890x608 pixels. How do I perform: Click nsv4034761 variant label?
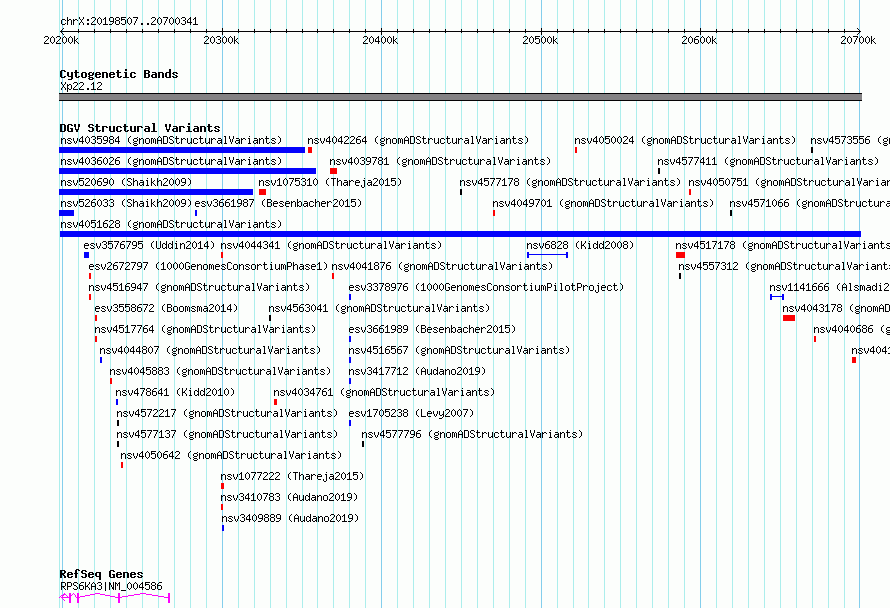pos(384,392)
